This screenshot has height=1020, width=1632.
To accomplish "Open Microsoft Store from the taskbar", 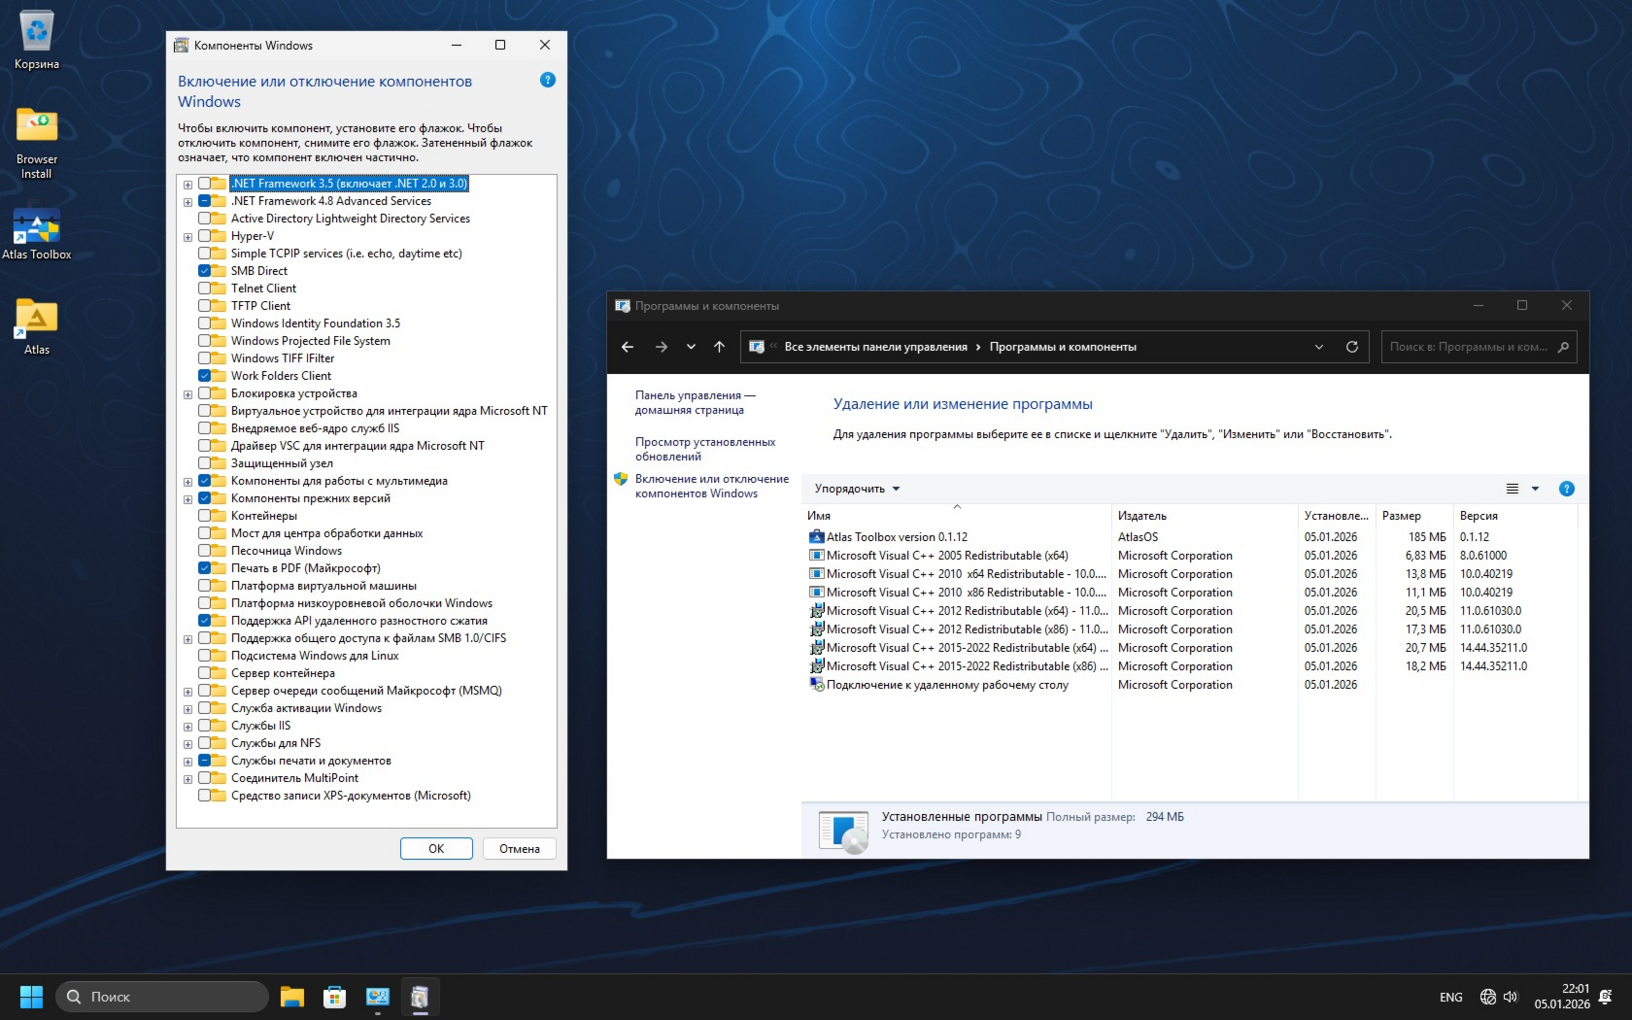I will [335, 996].
